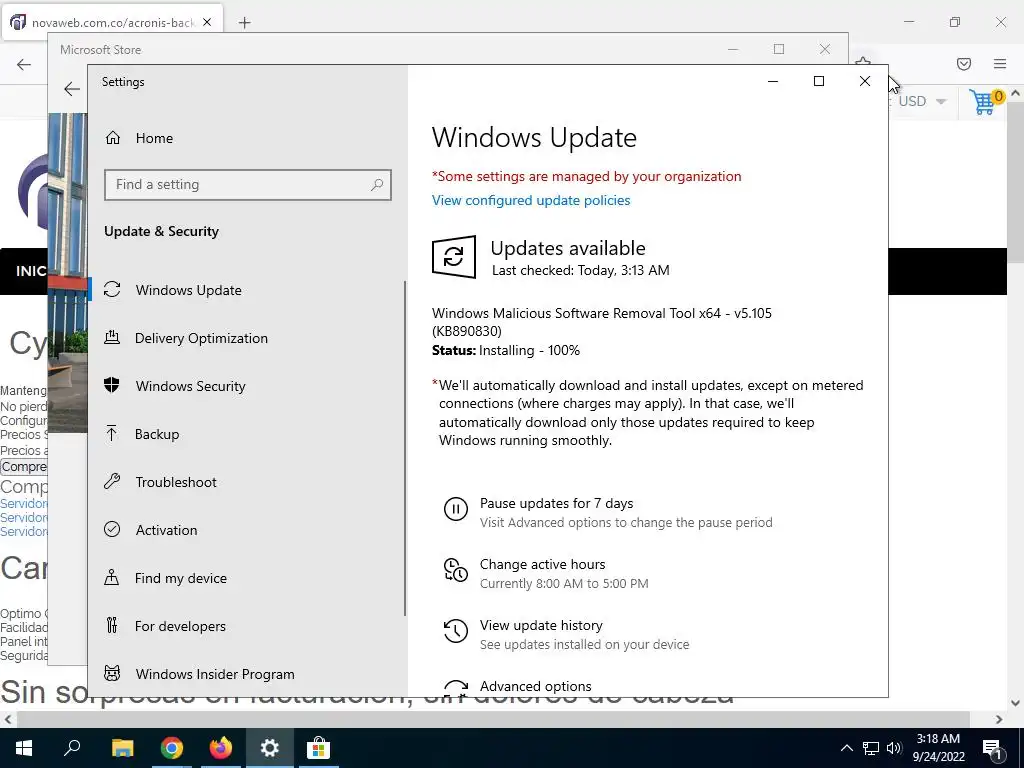Close the novaweb.com.co browser tab

click(x=207, y=22)
